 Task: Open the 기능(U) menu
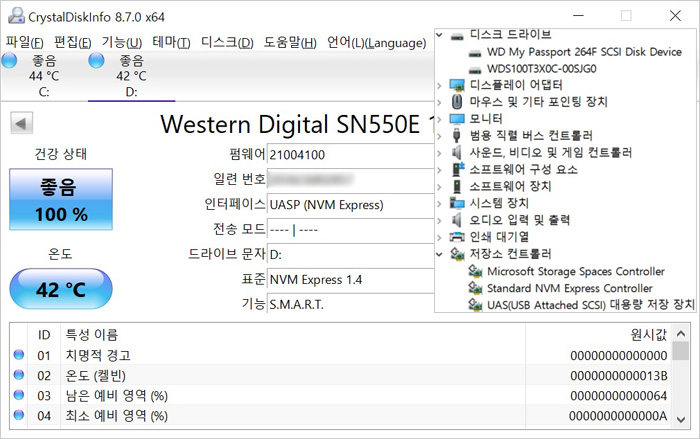coord(122,42)
